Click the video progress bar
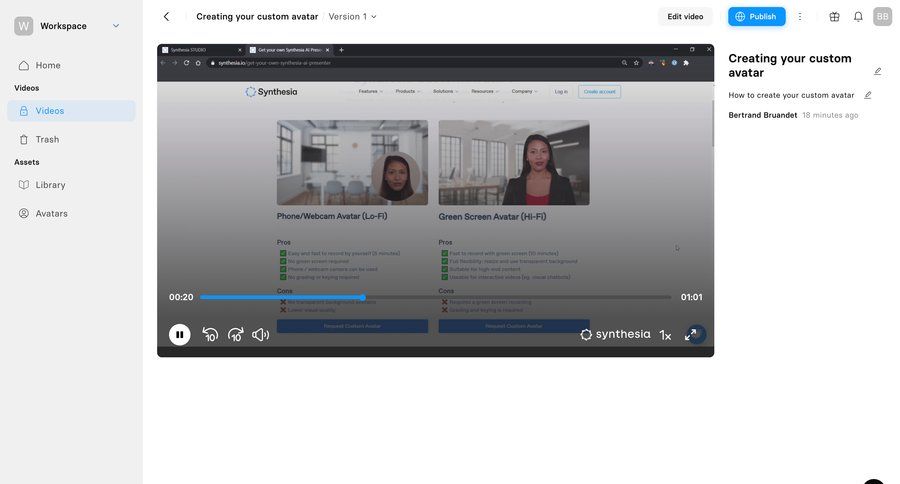 [435, 297]
